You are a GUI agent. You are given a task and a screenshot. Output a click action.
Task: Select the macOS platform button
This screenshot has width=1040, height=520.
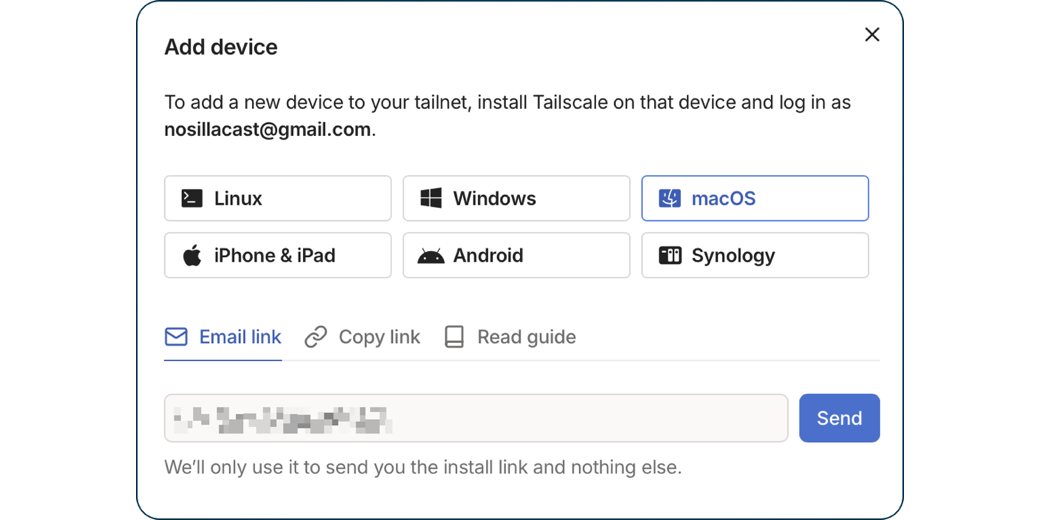(755, 198)
